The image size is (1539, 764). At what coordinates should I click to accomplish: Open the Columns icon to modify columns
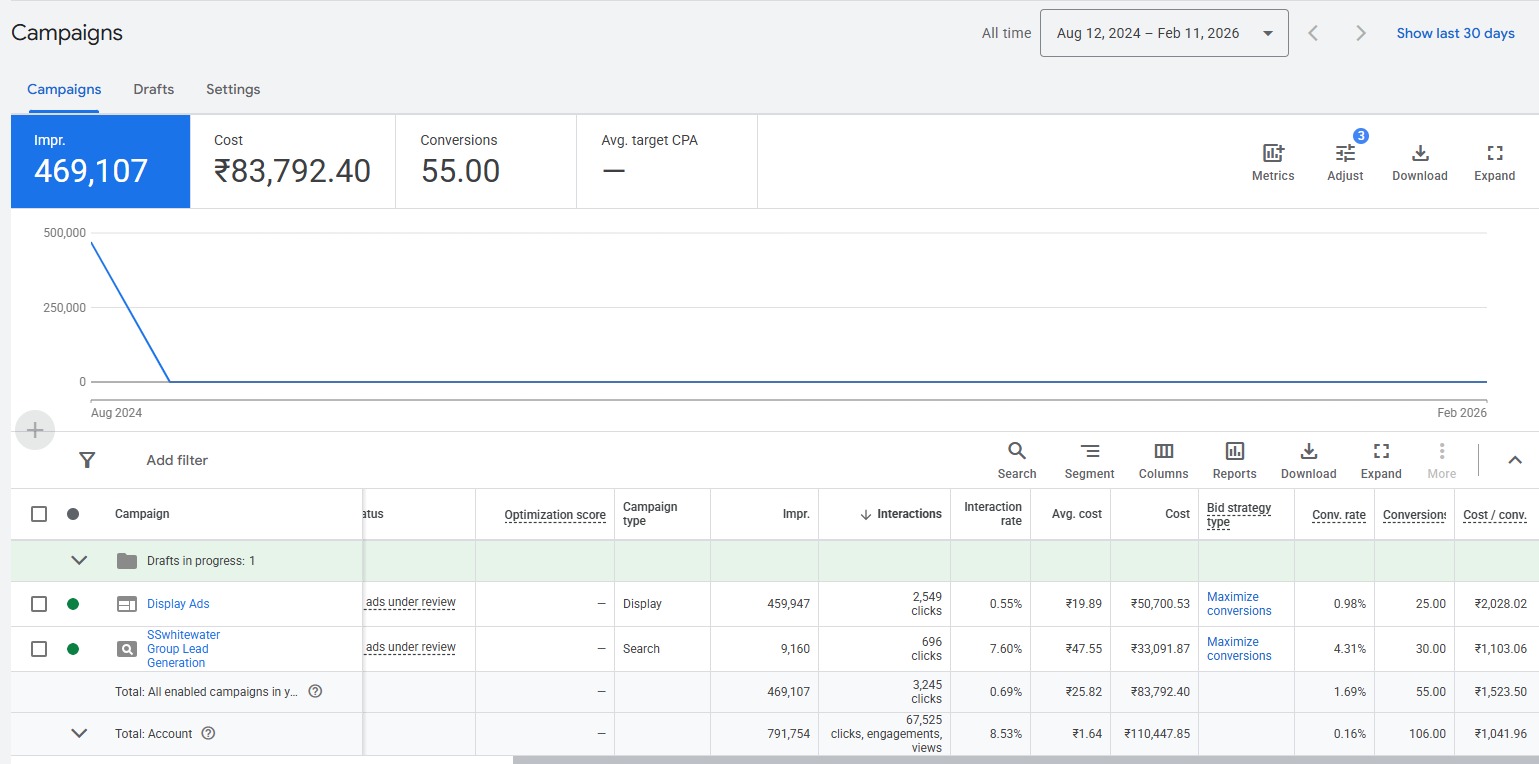[x=1163, y=451]
